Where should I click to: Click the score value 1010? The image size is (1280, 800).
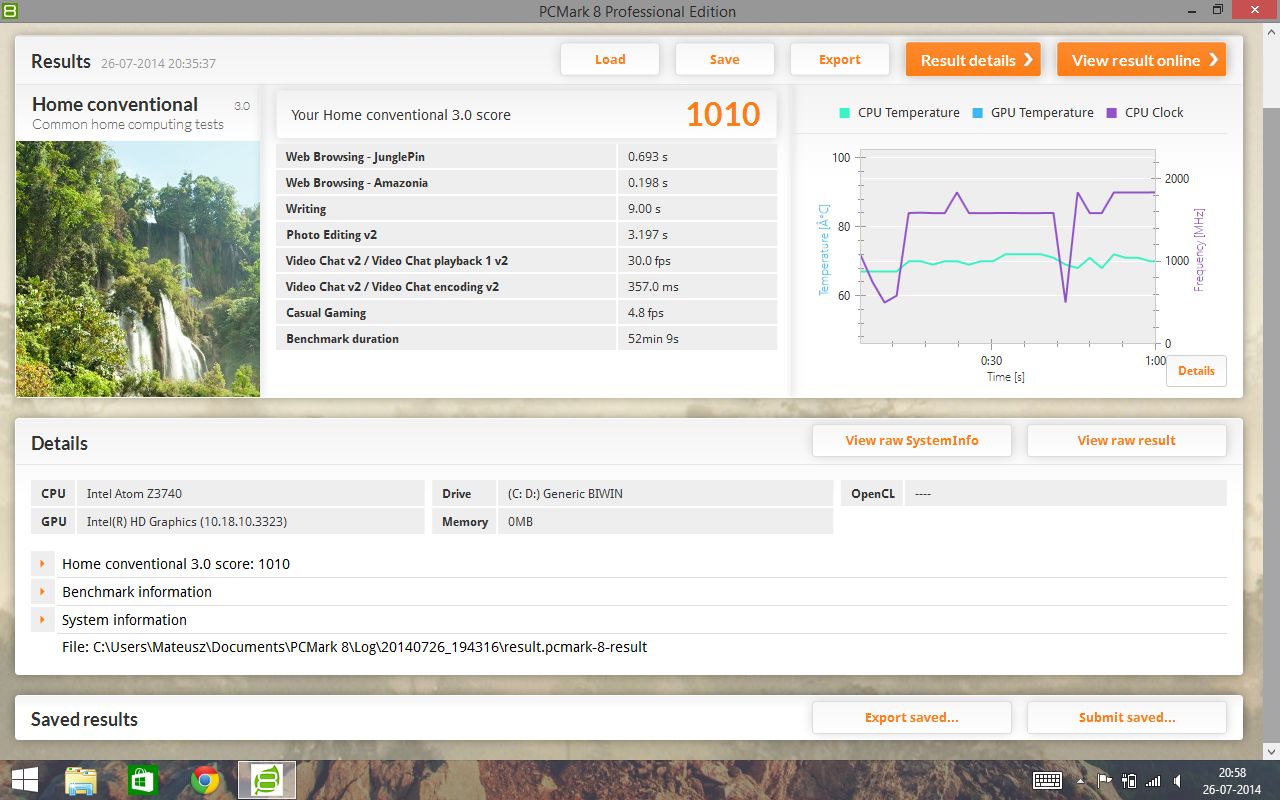point(723,114)
